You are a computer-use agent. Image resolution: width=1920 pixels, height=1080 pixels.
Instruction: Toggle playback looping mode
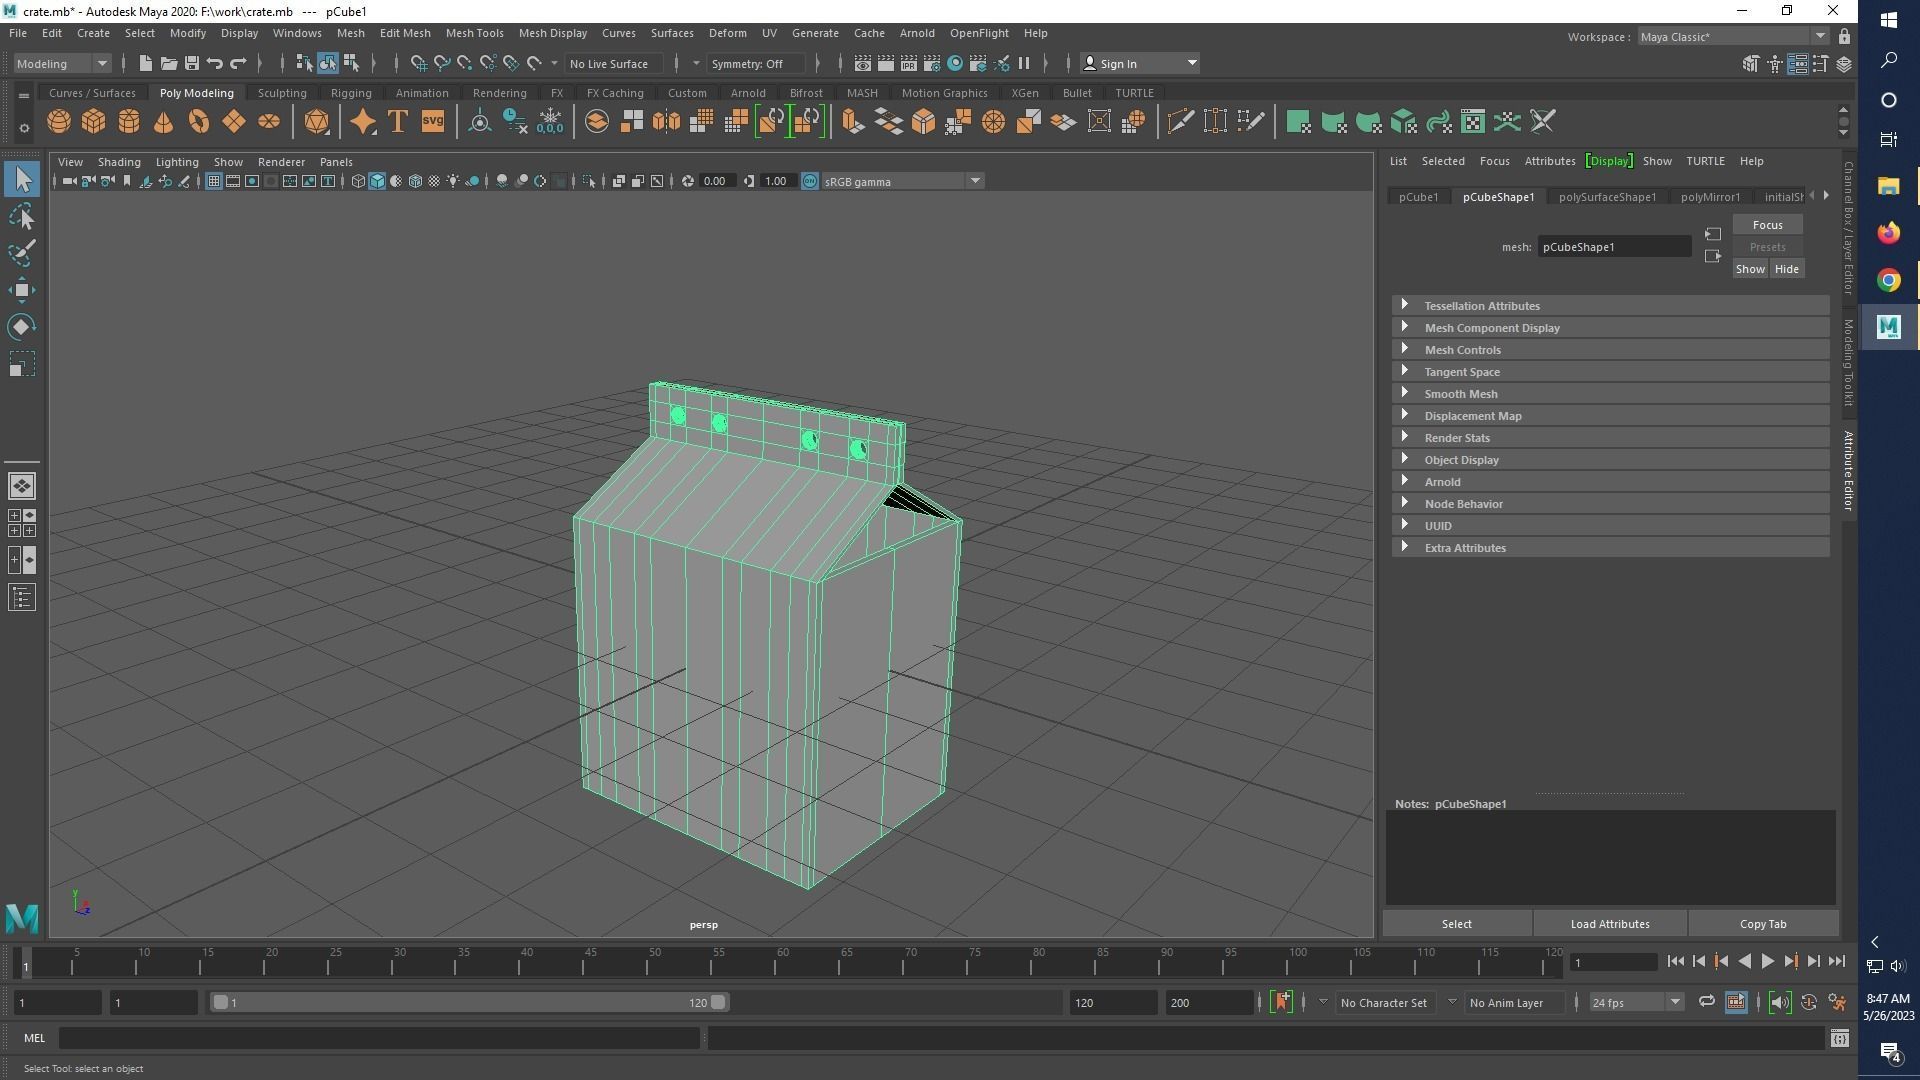tap(1706, 1002)
